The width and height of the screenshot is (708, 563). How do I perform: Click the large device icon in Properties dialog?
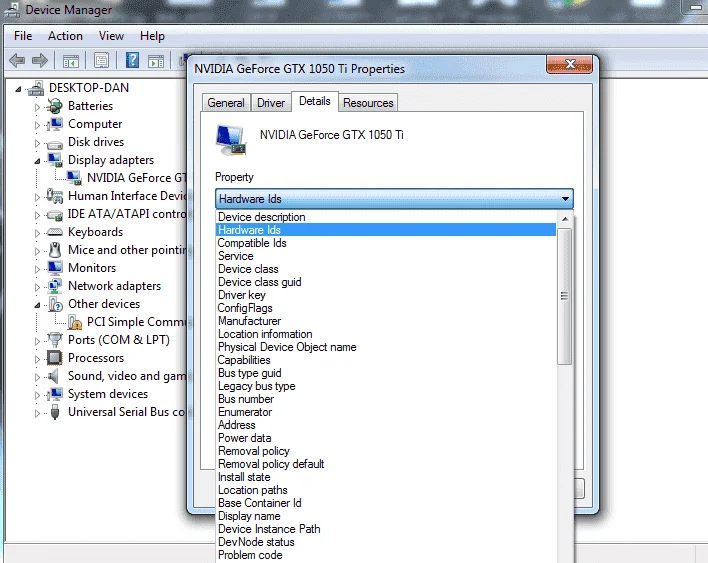pyautogui.click(x=232, y=140)
